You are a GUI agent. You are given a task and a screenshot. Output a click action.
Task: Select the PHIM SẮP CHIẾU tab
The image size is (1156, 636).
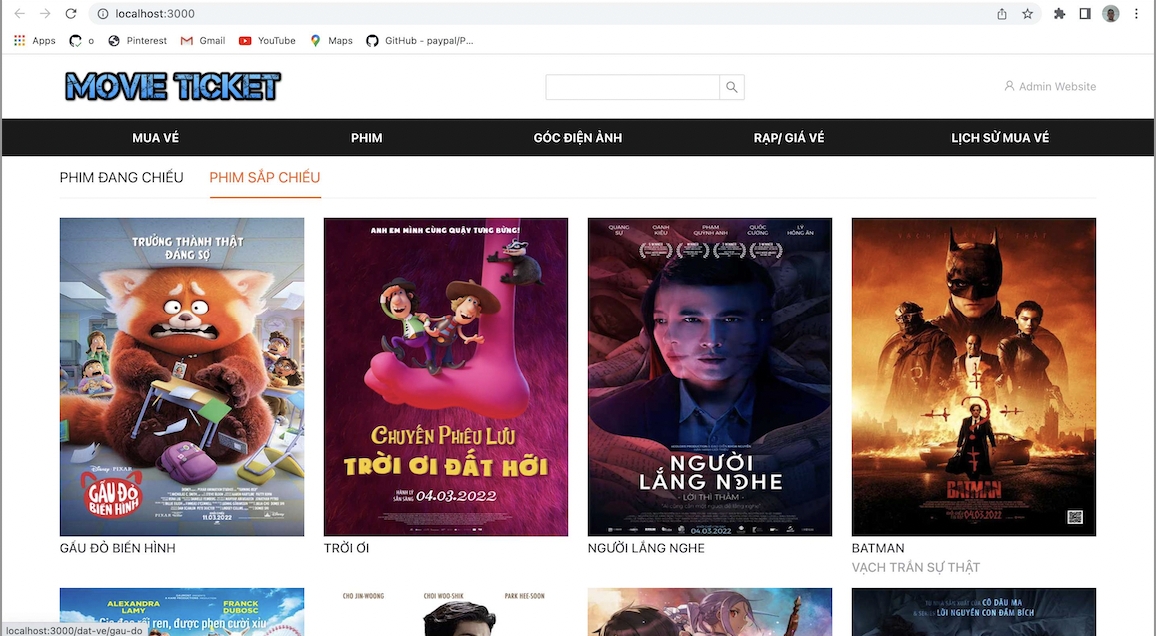pos(265,178)
